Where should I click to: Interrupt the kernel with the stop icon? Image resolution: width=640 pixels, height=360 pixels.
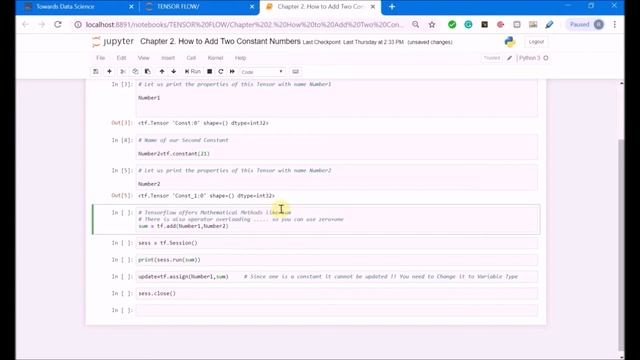(x=209, y=71)
